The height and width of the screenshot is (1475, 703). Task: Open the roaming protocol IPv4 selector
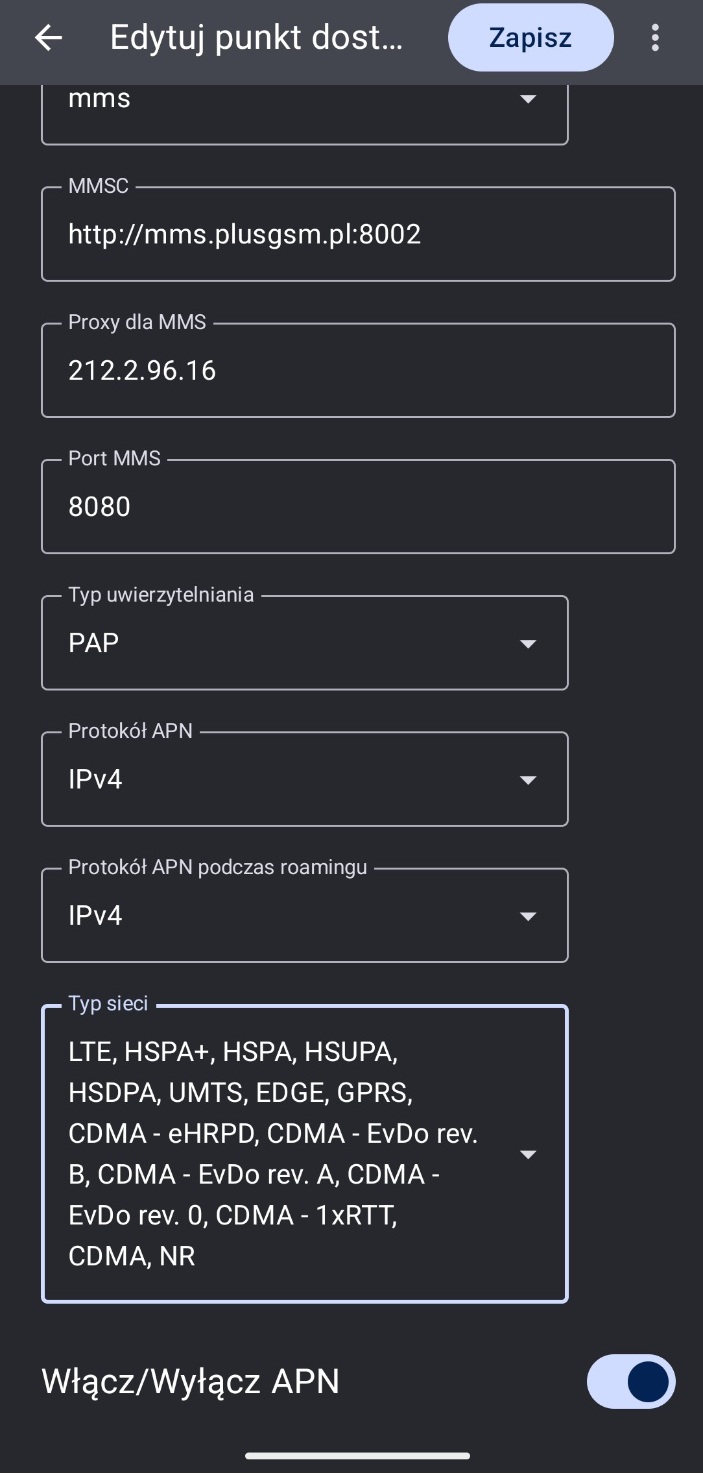click(304, 915)
